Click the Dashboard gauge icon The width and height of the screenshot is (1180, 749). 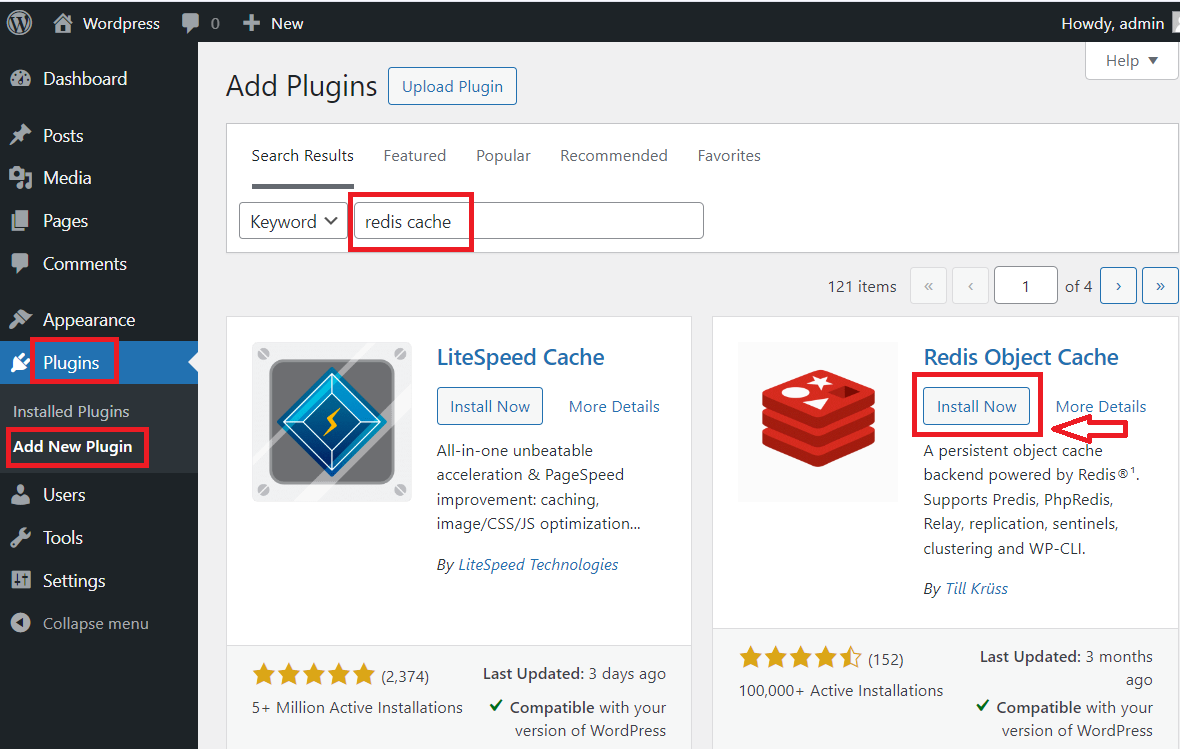click(x=20, y=78)
